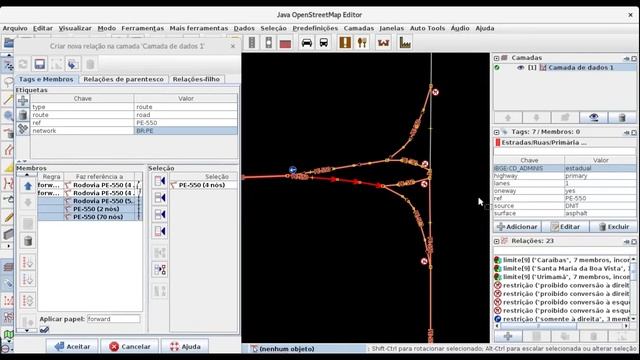Click the duplicate relation icon in the relation editor toolbar
The height and width of the screenshot is (360, 640).
coord(73,64)
